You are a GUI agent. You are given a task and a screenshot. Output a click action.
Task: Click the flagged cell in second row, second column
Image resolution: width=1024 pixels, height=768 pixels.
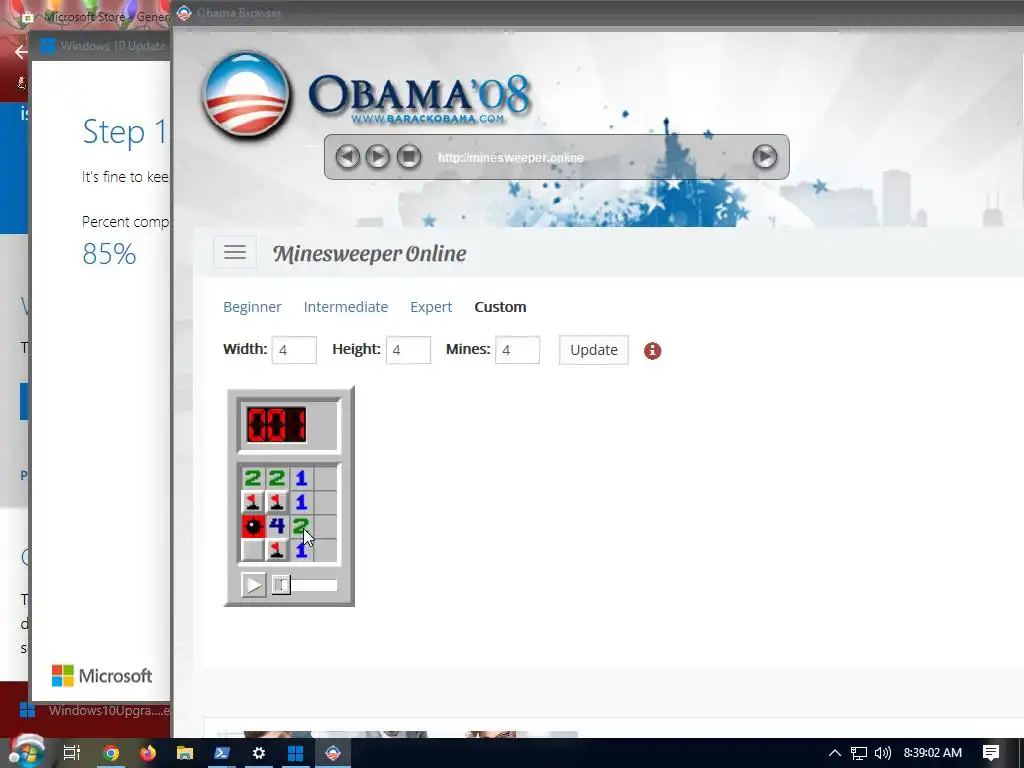[x=277, y=502]
